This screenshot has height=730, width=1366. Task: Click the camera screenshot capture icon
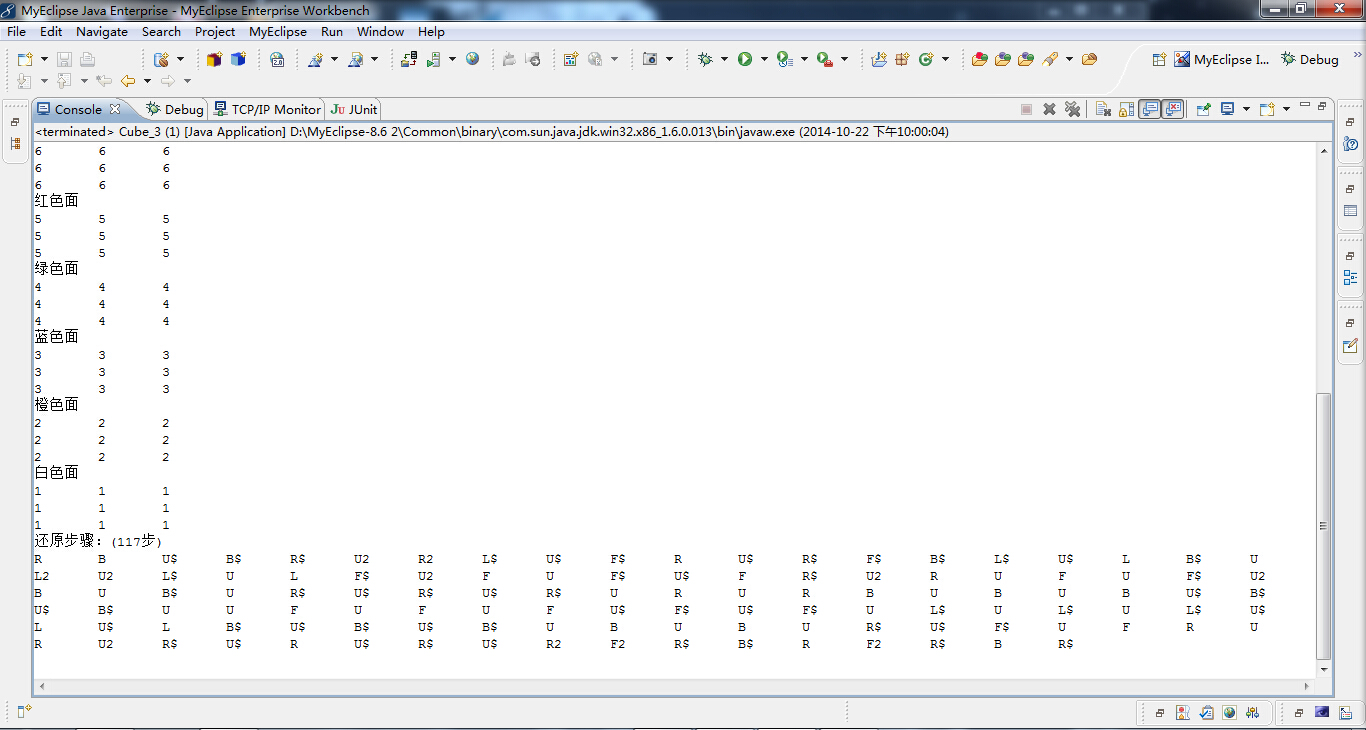650,60
